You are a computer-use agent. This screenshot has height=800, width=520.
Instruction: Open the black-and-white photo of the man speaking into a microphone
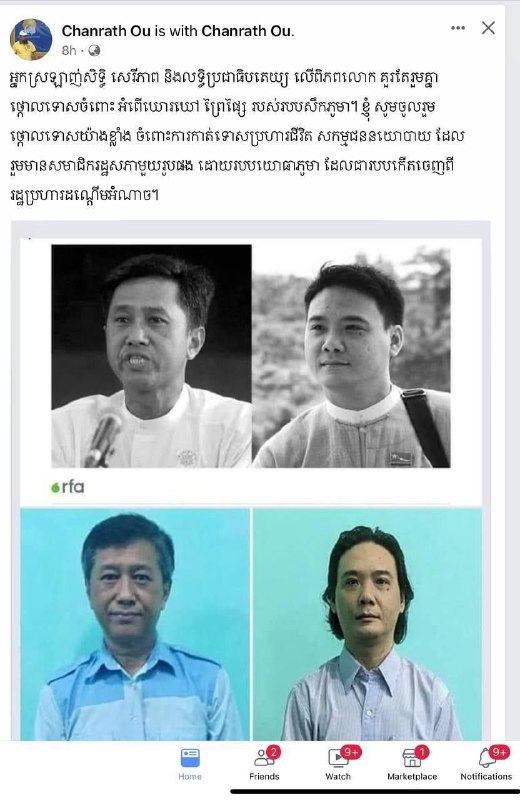tap(152, 356)
